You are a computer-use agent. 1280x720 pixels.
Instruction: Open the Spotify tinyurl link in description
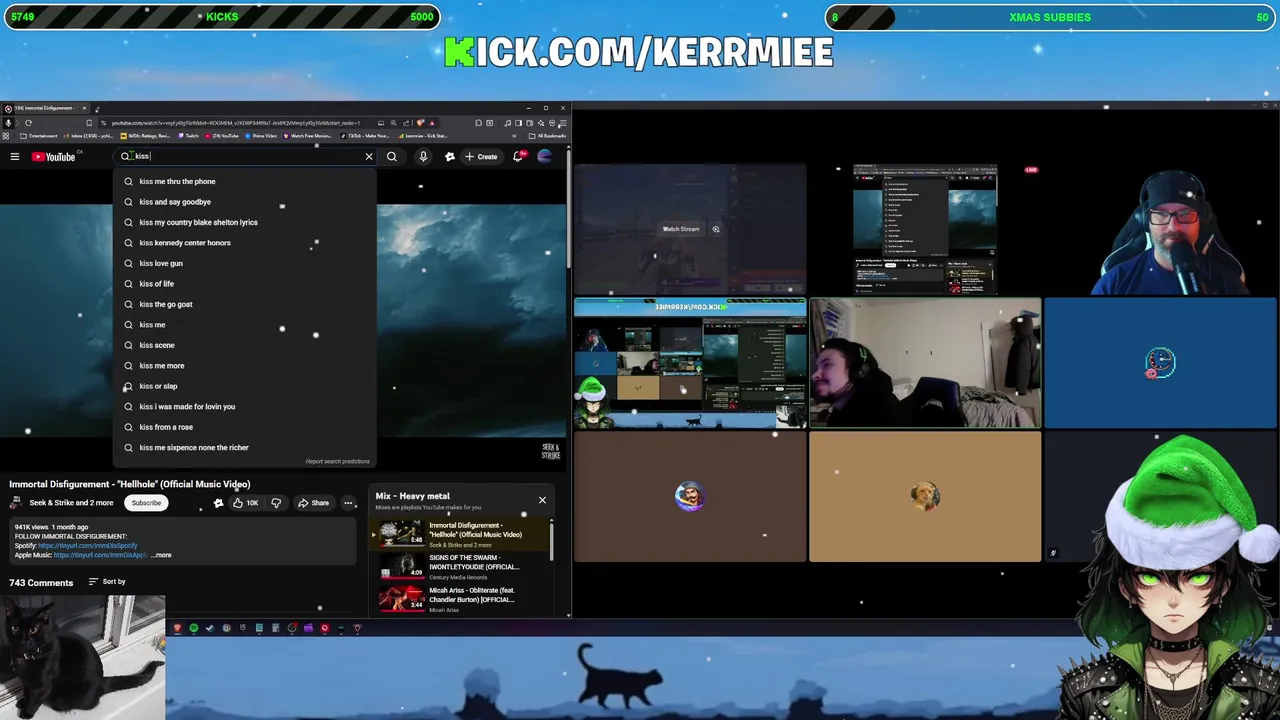point(87,546)
